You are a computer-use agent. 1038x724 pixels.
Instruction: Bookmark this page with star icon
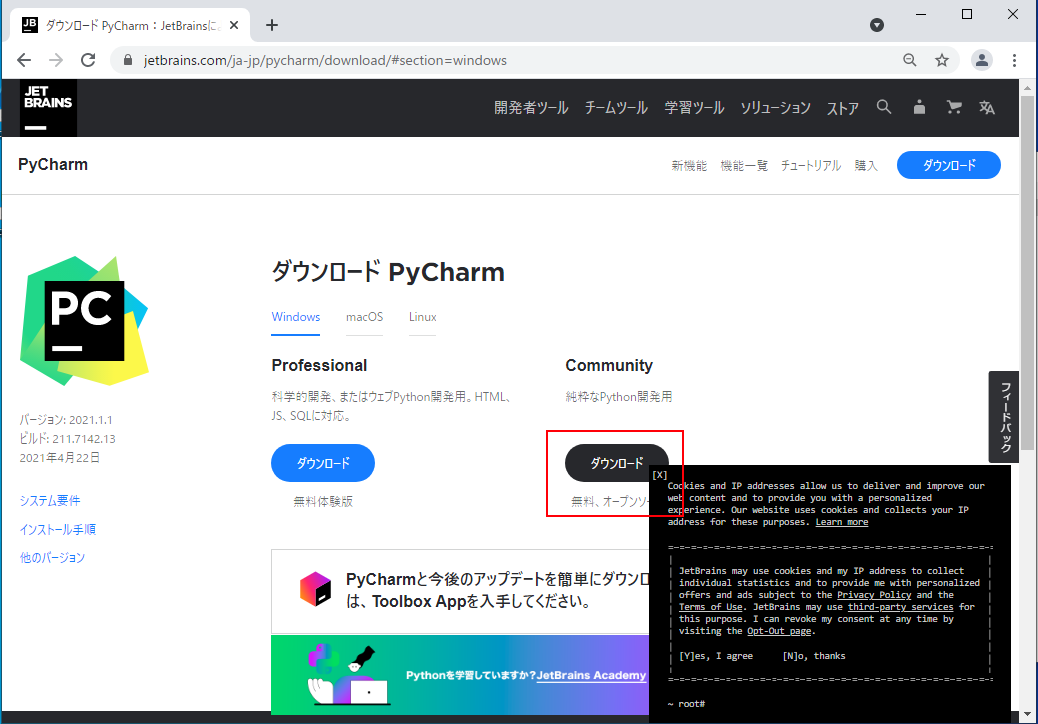[x=942, y=60]
